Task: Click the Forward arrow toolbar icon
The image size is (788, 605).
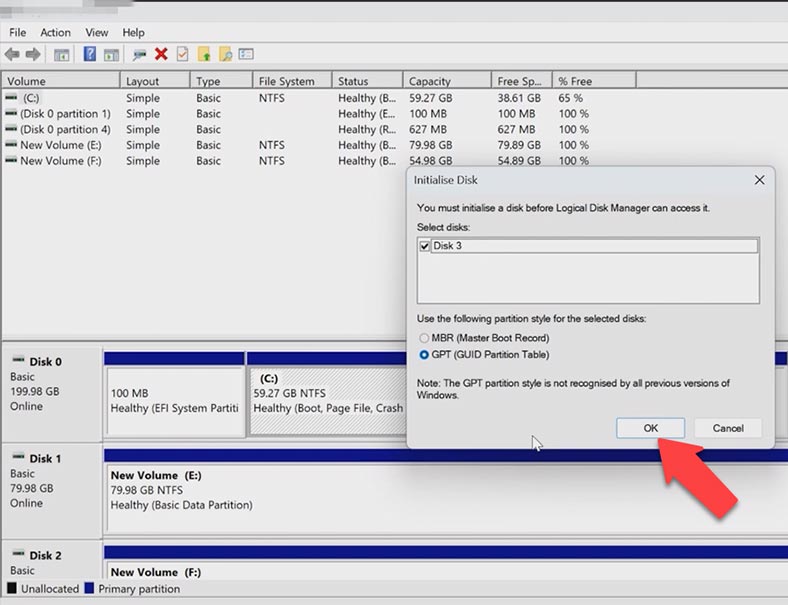Action: 33,54
